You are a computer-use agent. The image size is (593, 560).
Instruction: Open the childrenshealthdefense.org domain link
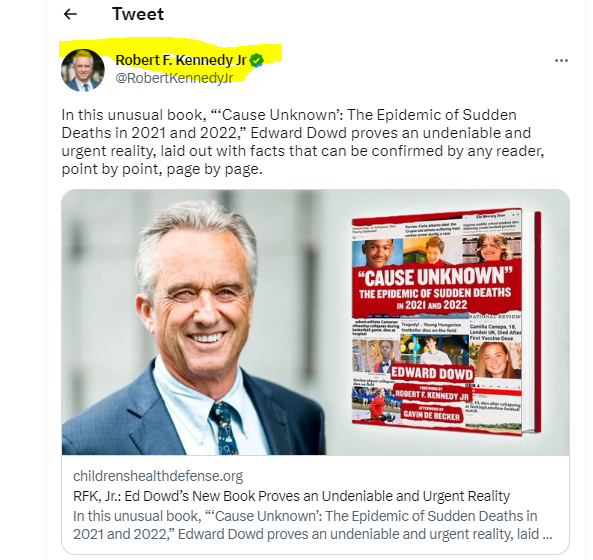point(158,476)
